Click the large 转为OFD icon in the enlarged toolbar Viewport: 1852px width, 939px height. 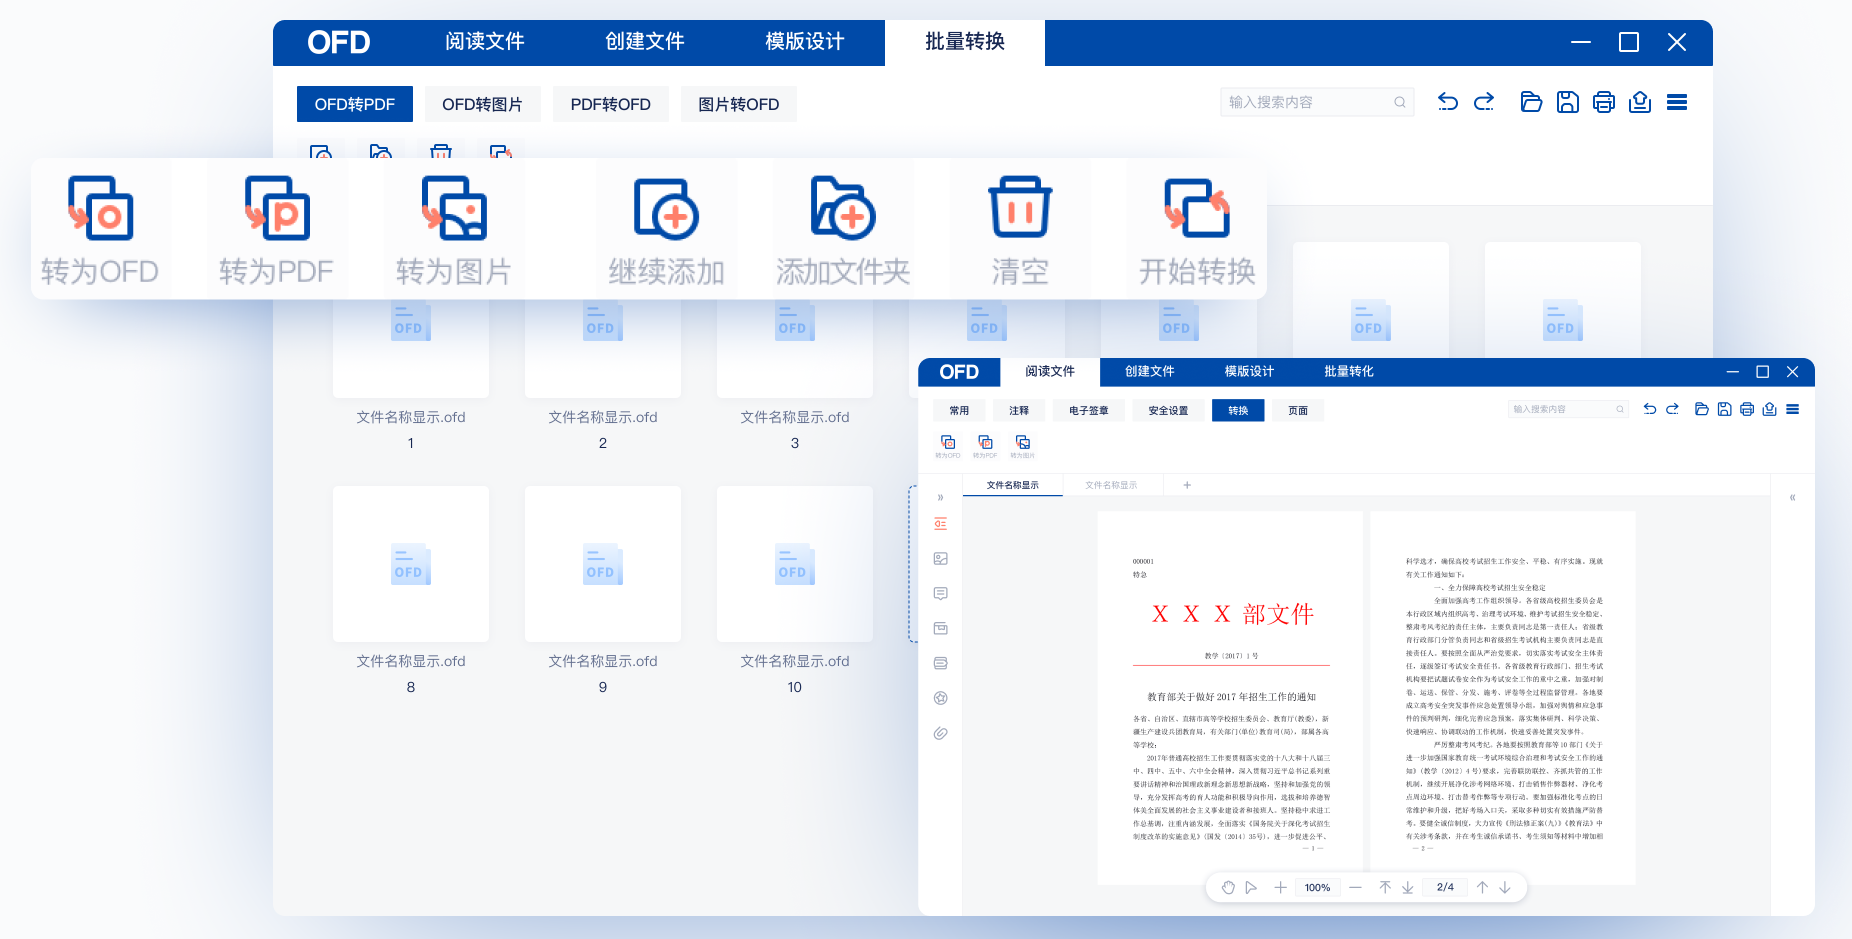pyautogui.click(x=101, y=208)
